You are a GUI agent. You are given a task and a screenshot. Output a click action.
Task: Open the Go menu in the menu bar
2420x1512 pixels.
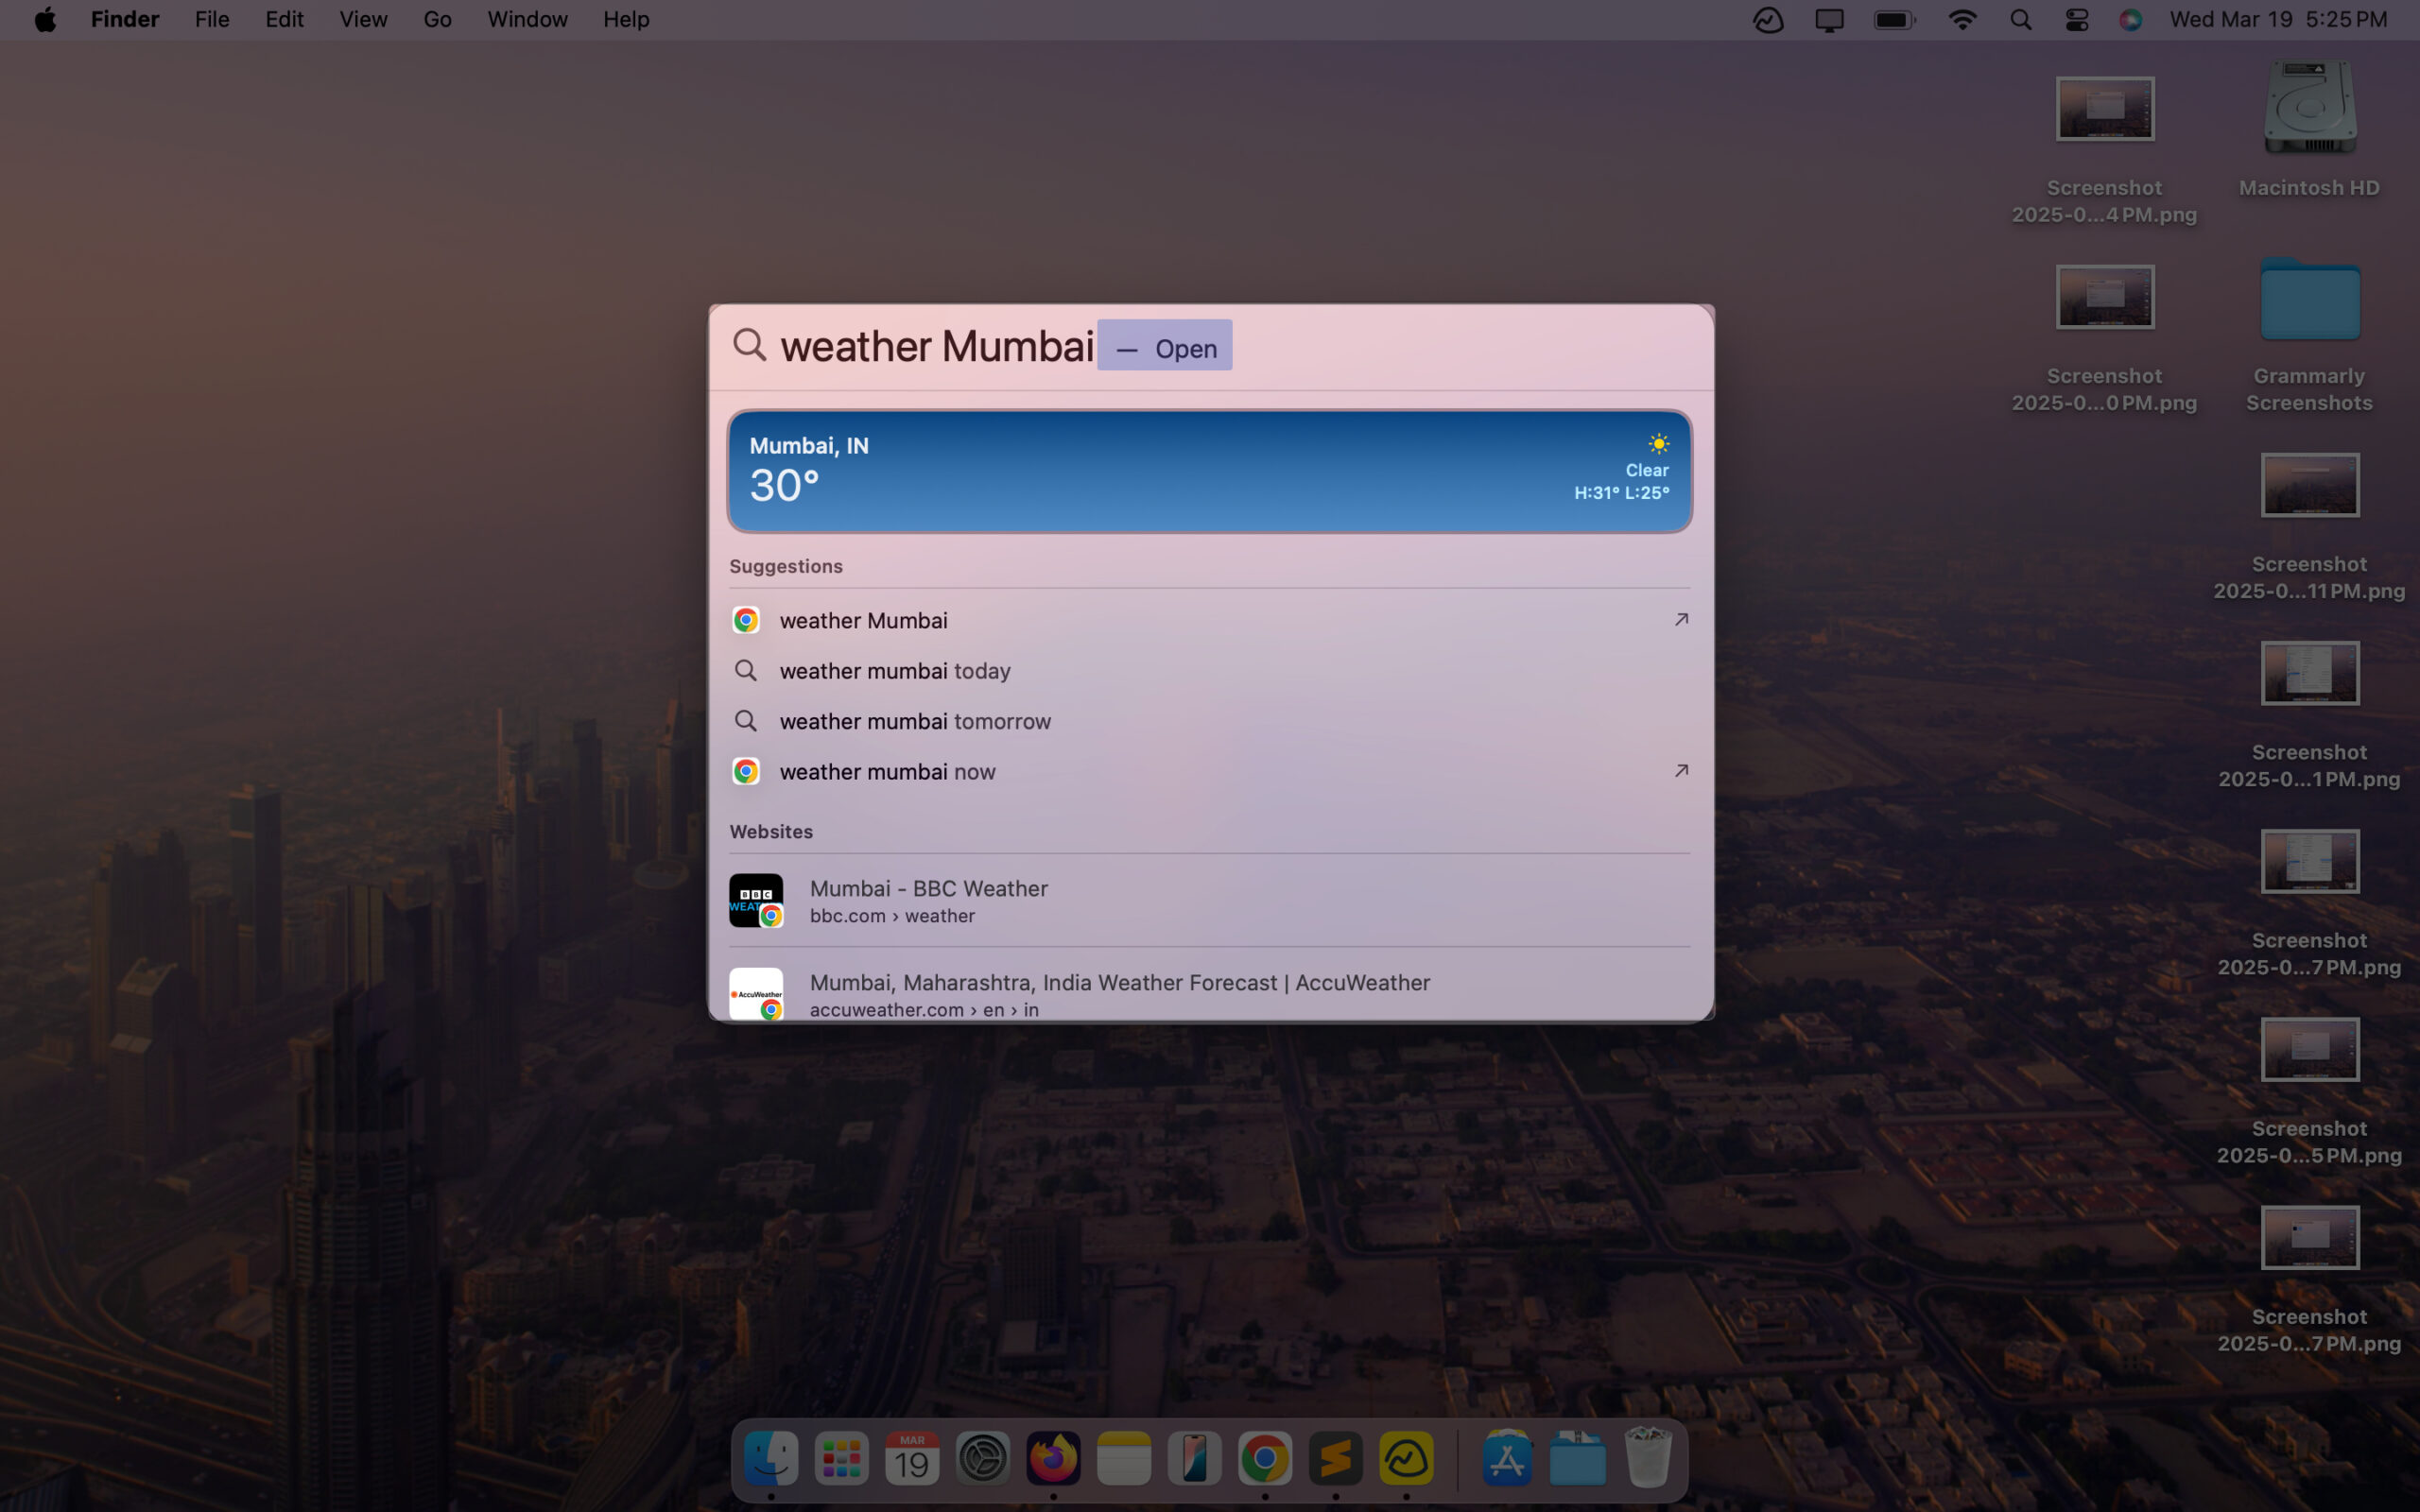pyautogui.click(x=437, y=19)
